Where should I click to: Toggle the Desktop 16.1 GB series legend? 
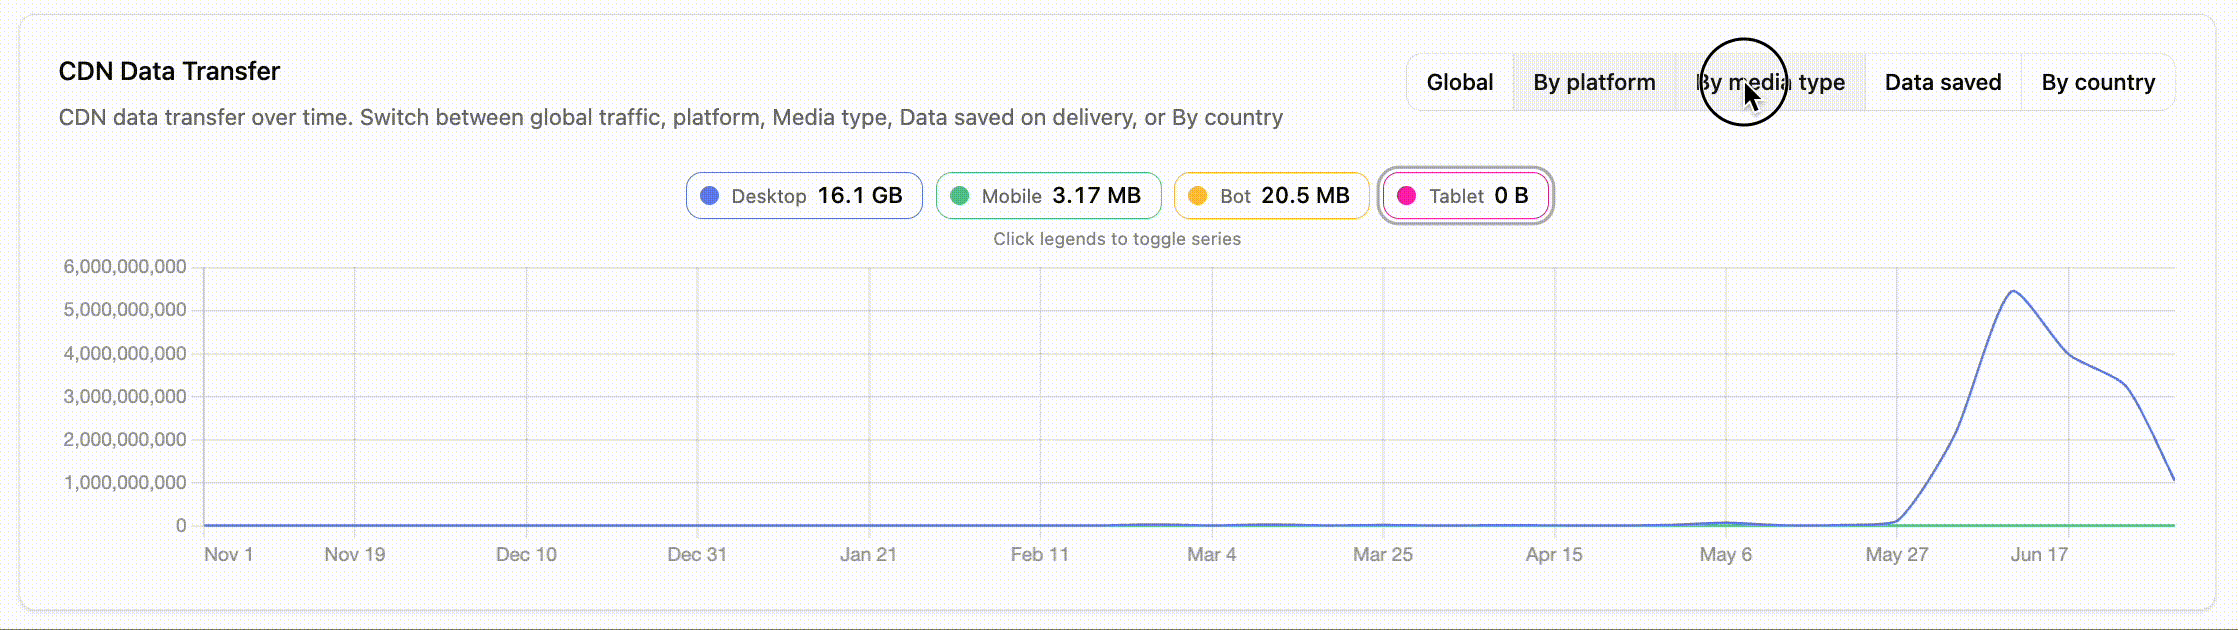point(804,195)
